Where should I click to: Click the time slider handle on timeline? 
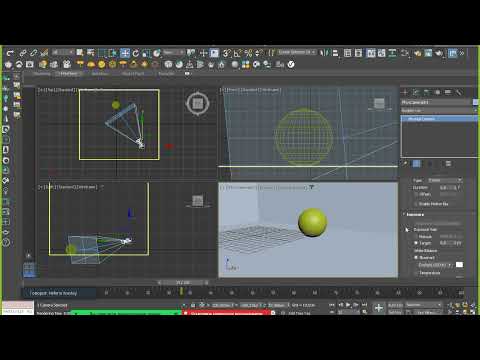pyautogui.click(x=183, y=283)
